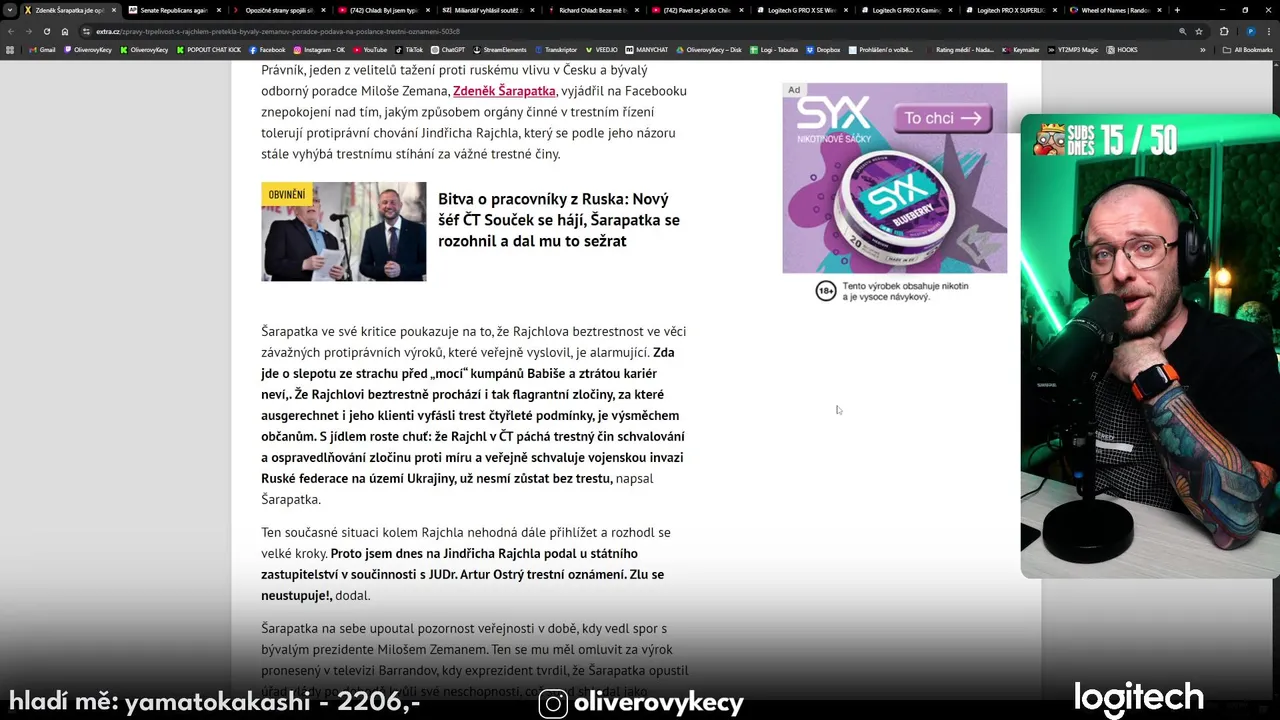1280x720 pixels.
Task: Switch to the Opoziční strany spojili tab
Action: [278, 10]
